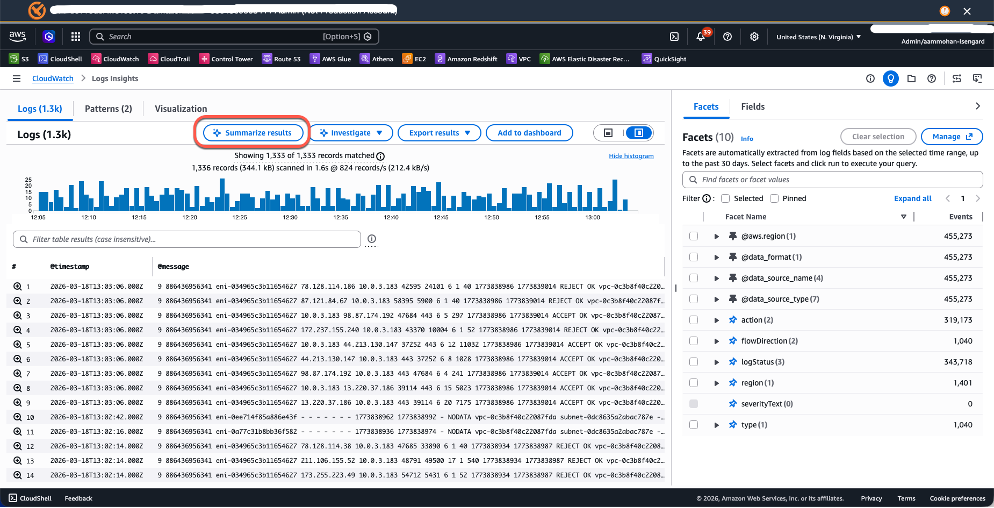Click the question mark icon in page toolbar
This screenshot has width=994, height=508.
point(931,79)
